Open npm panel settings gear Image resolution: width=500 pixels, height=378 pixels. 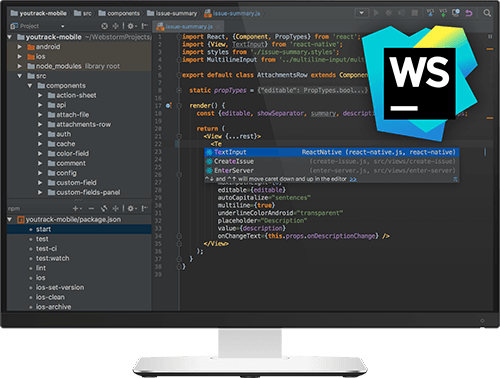click(131, 208)
